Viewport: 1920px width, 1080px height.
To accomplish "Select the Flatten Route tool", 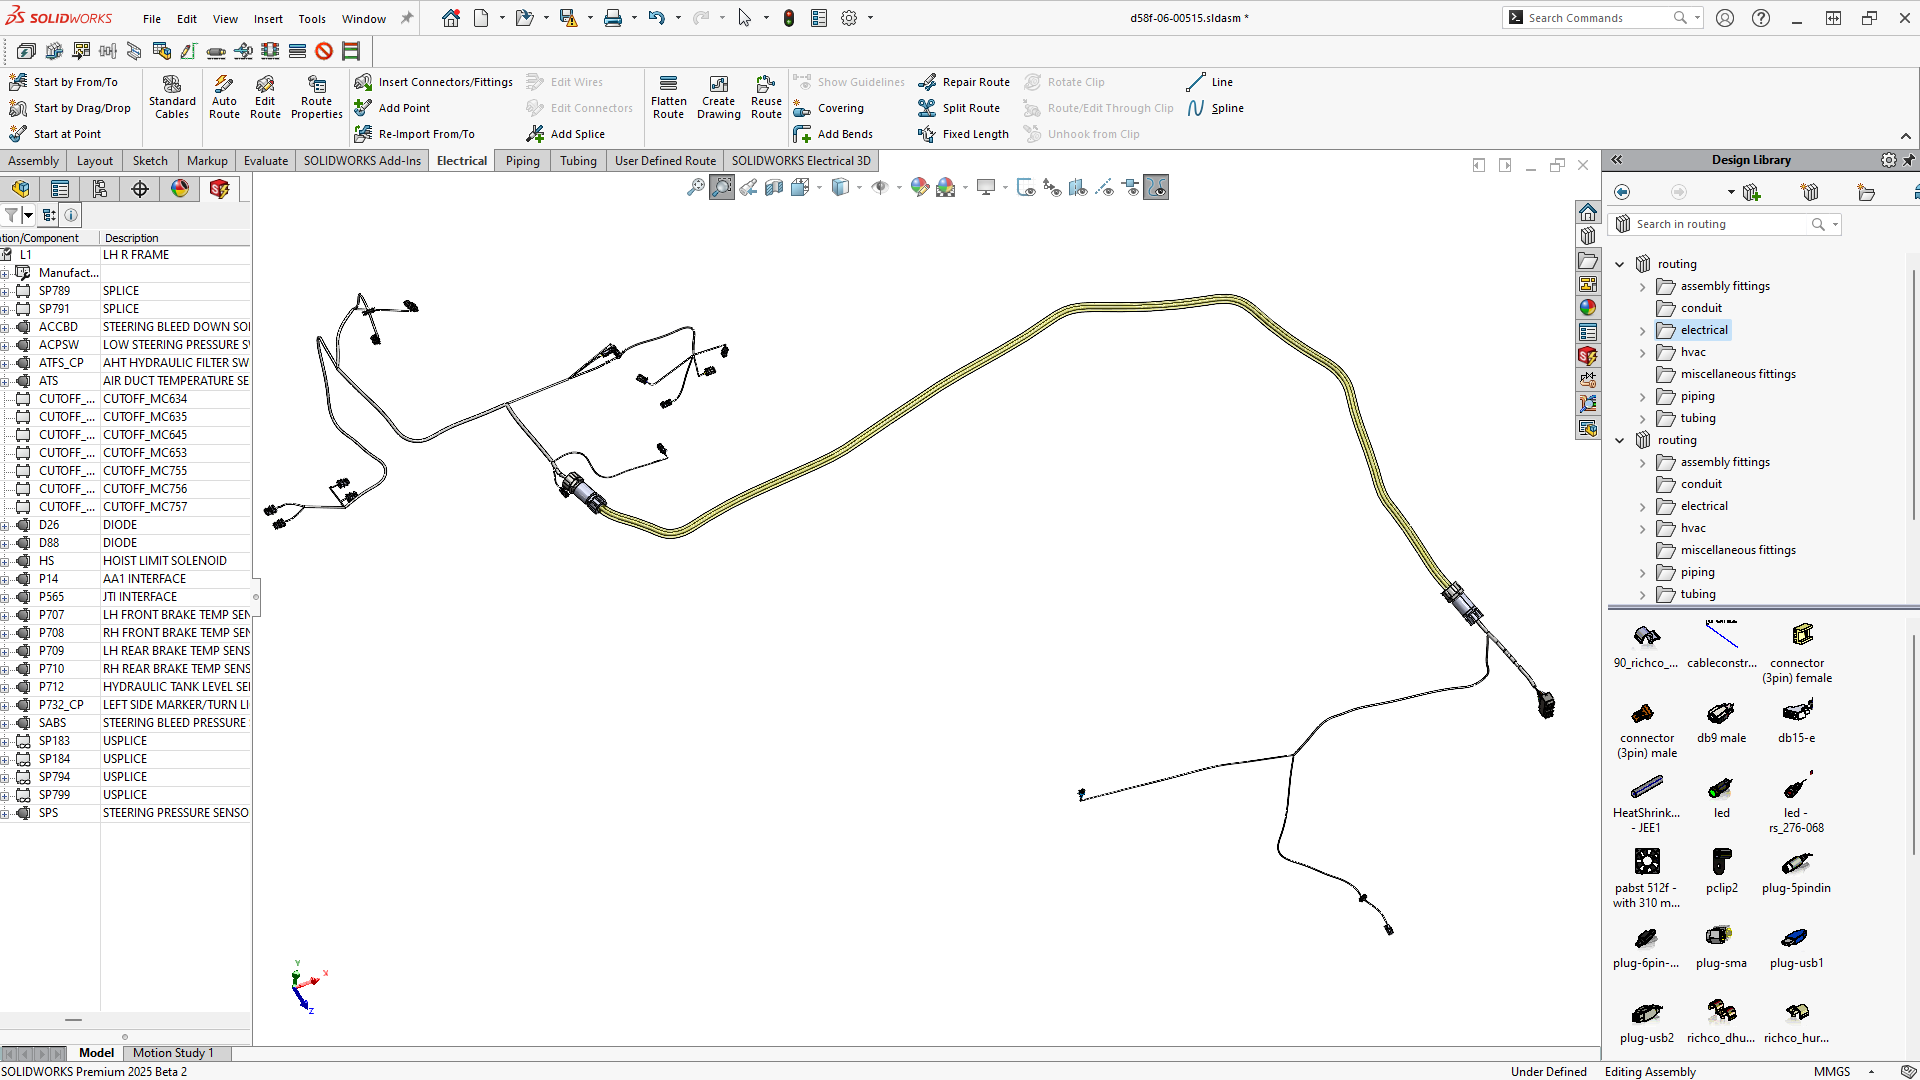I will [668, 97].
